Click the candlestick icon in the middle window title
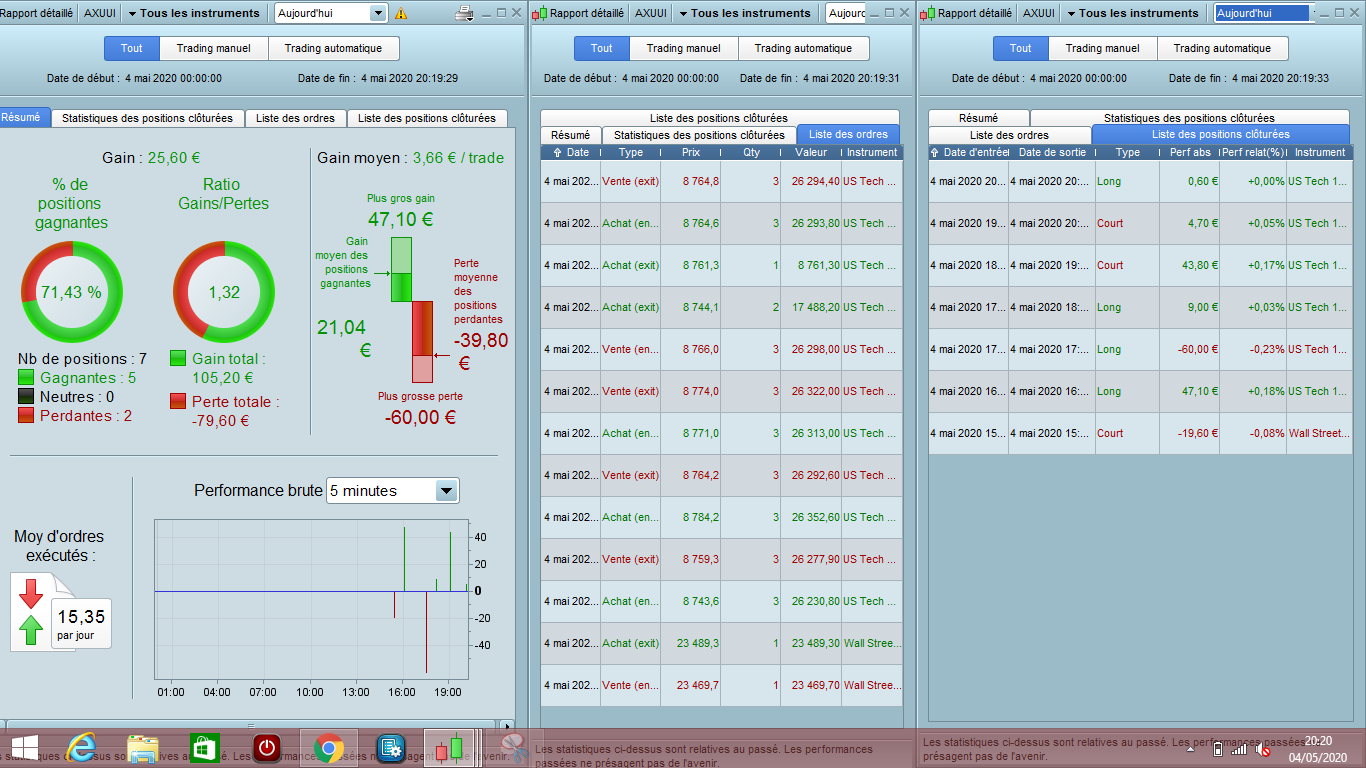This screenshot has height=768, width=1366. pyautogui.click(x=540, y=13)
